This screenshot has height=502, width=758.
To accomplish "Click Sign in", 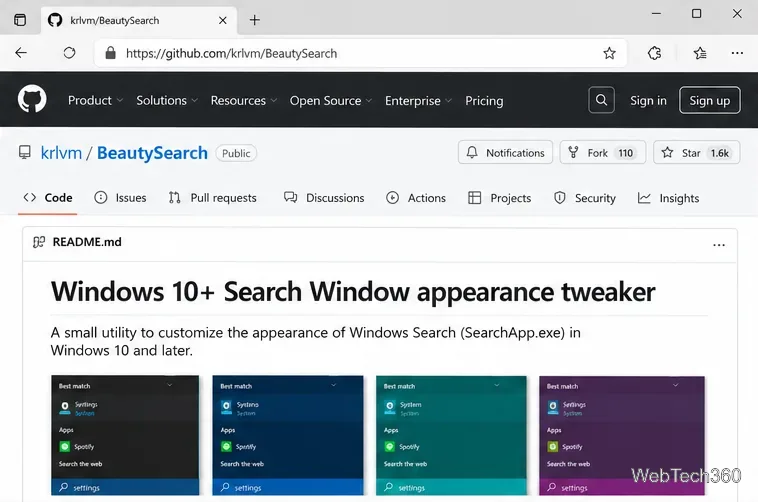I will [x=648, y=100].
